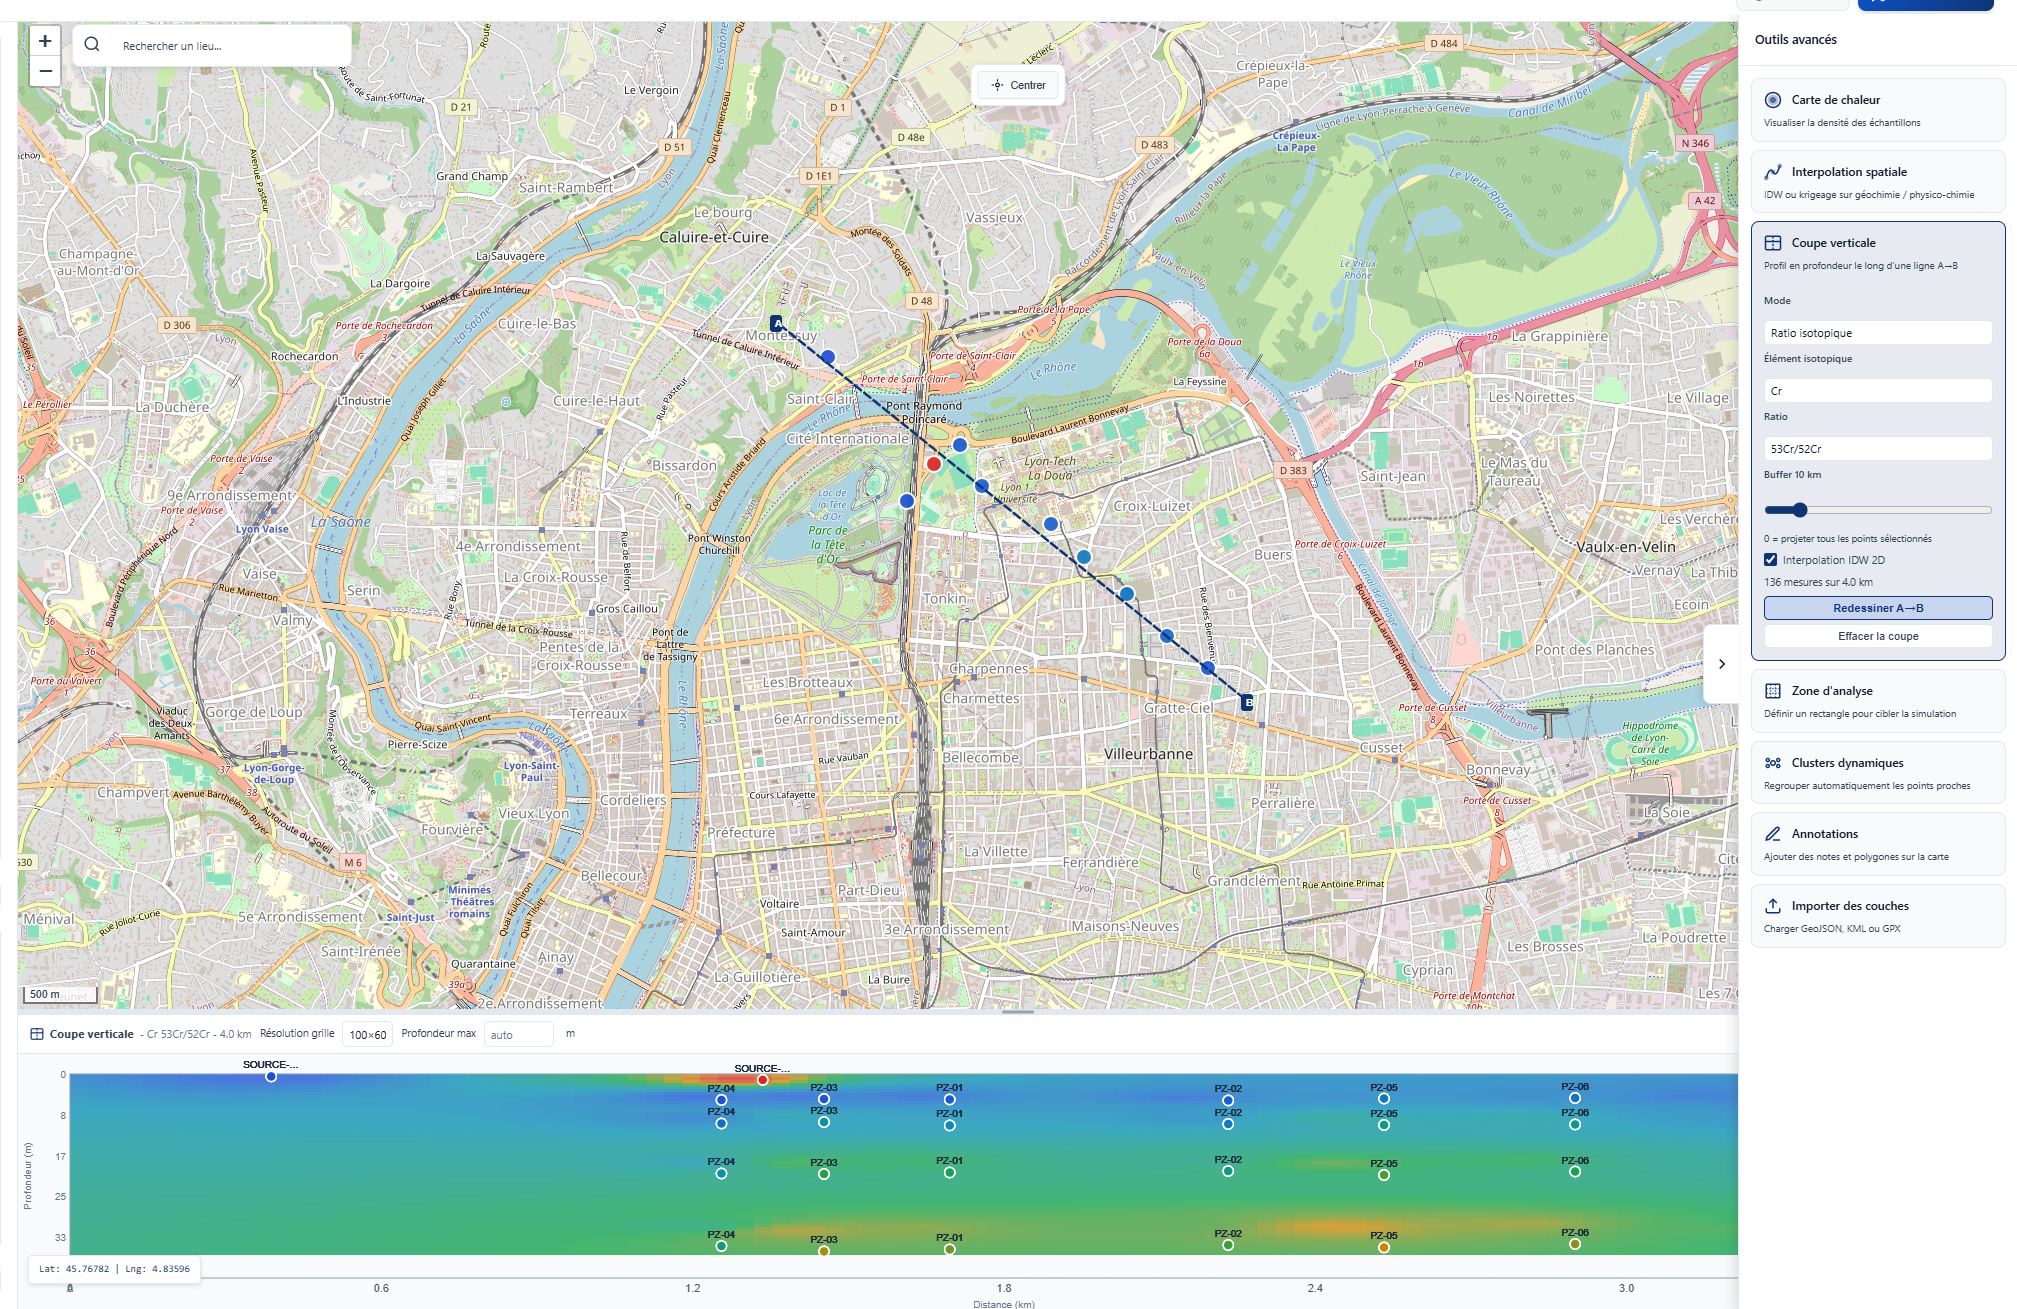Click the Redessiner A→B button
Viewport: 2017px width, 1309px height.
click(x=1878, y=608)
